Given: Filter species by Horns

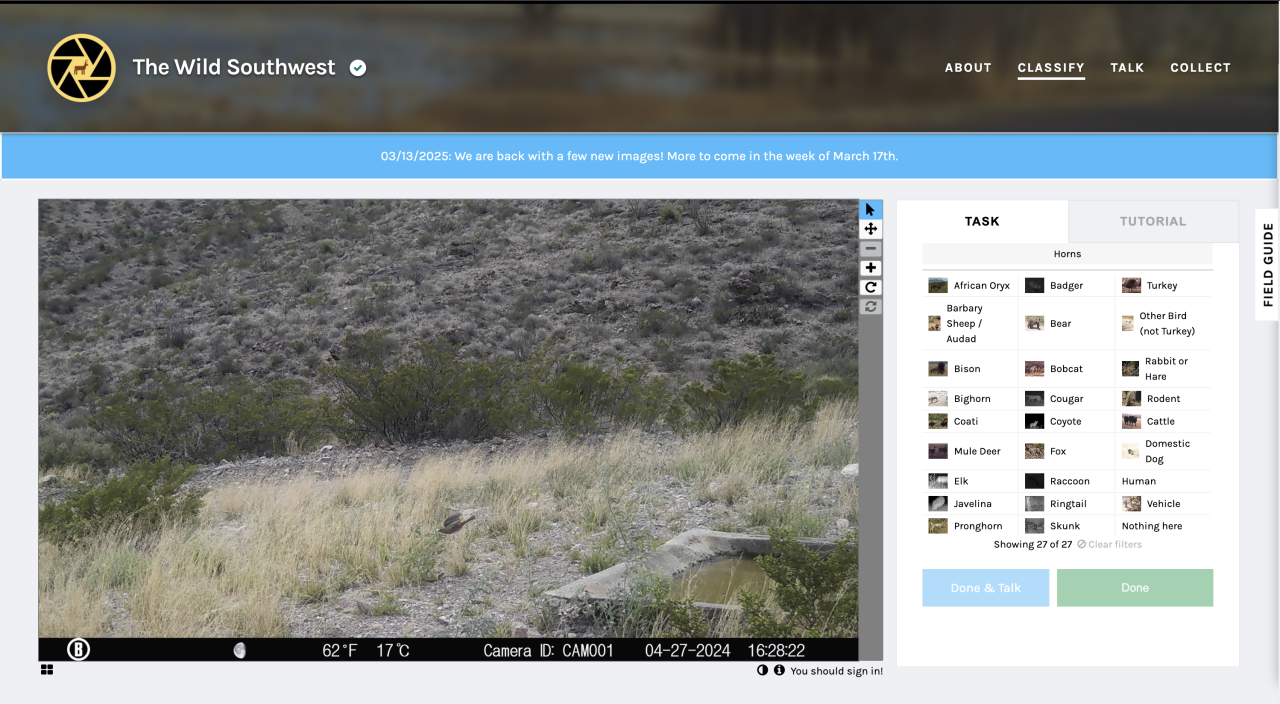Looking at the screenshot, I should 1067,254.
